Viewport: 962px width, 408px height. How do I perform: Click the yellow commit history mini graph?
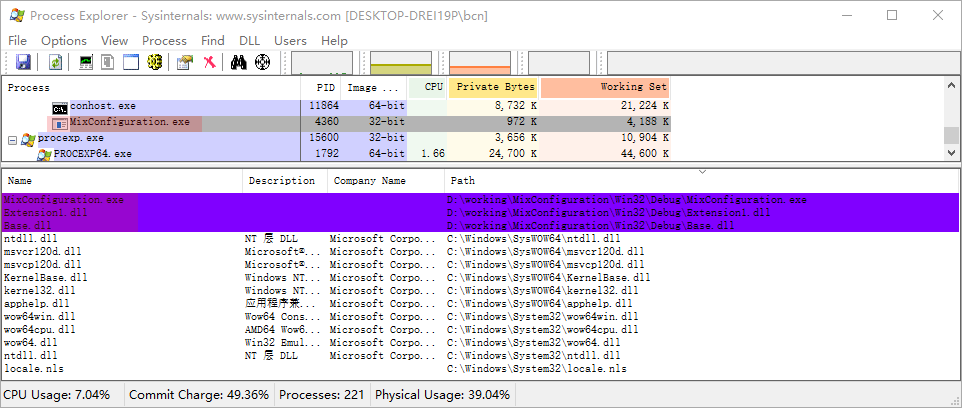(401, 63)
